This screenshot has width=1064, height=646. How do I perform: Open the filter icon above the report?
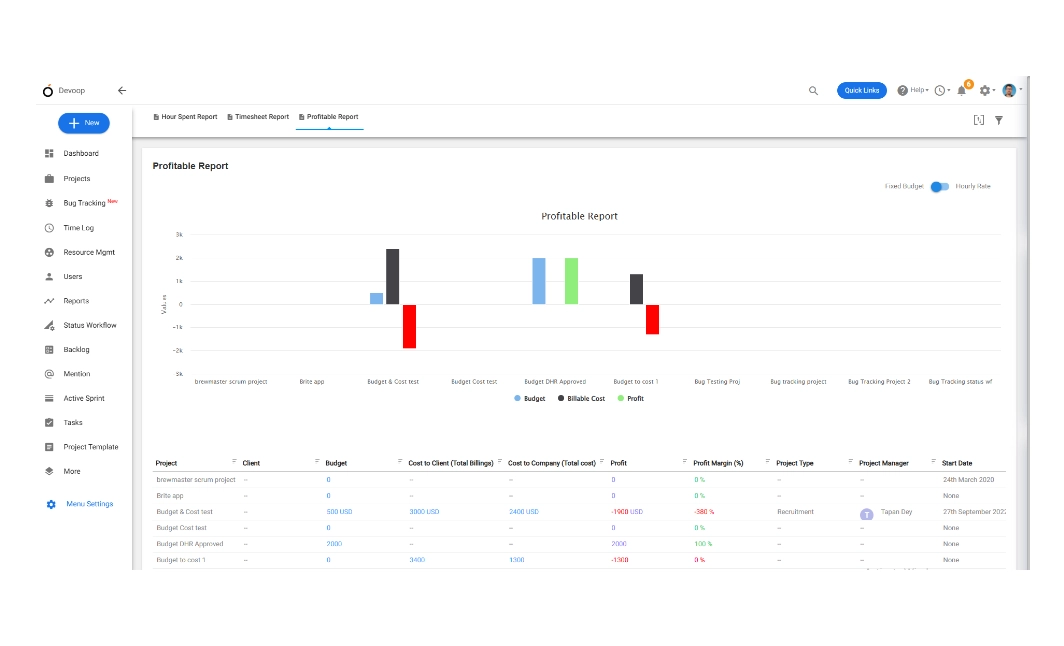(x=999, y=119)
